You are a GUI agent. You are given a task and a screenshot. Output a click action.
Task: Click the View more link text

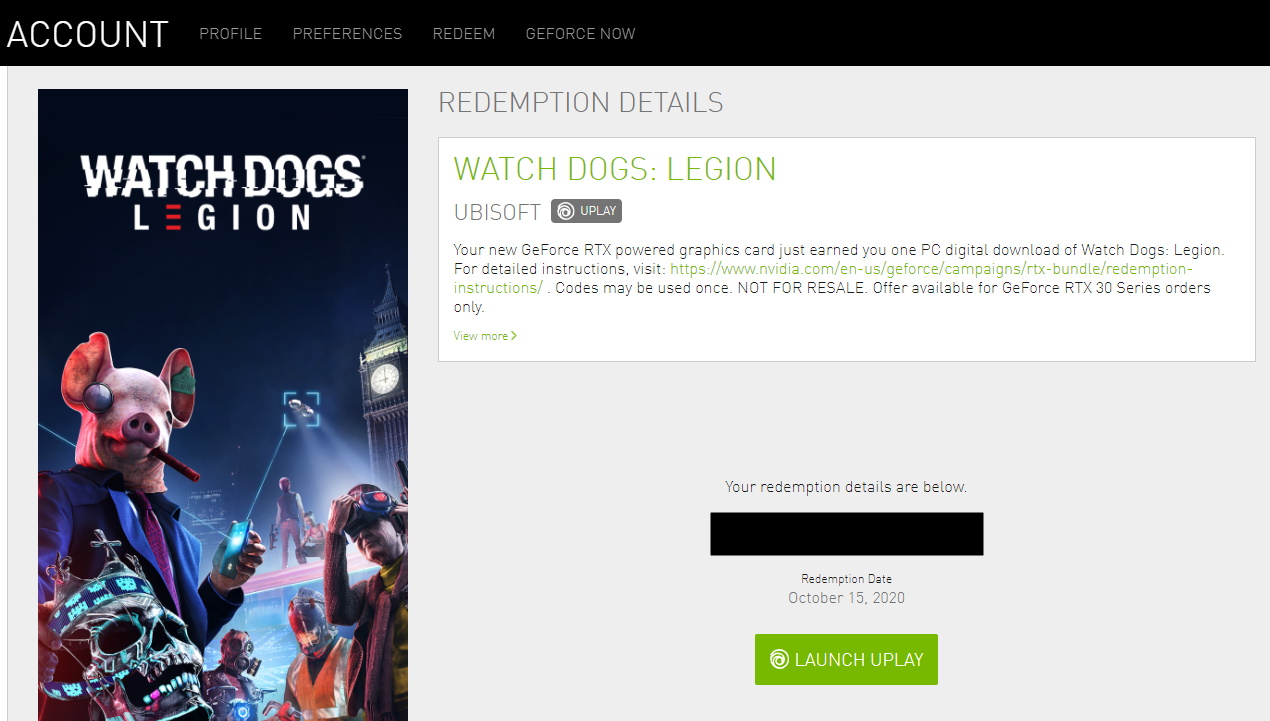[480, 336]
